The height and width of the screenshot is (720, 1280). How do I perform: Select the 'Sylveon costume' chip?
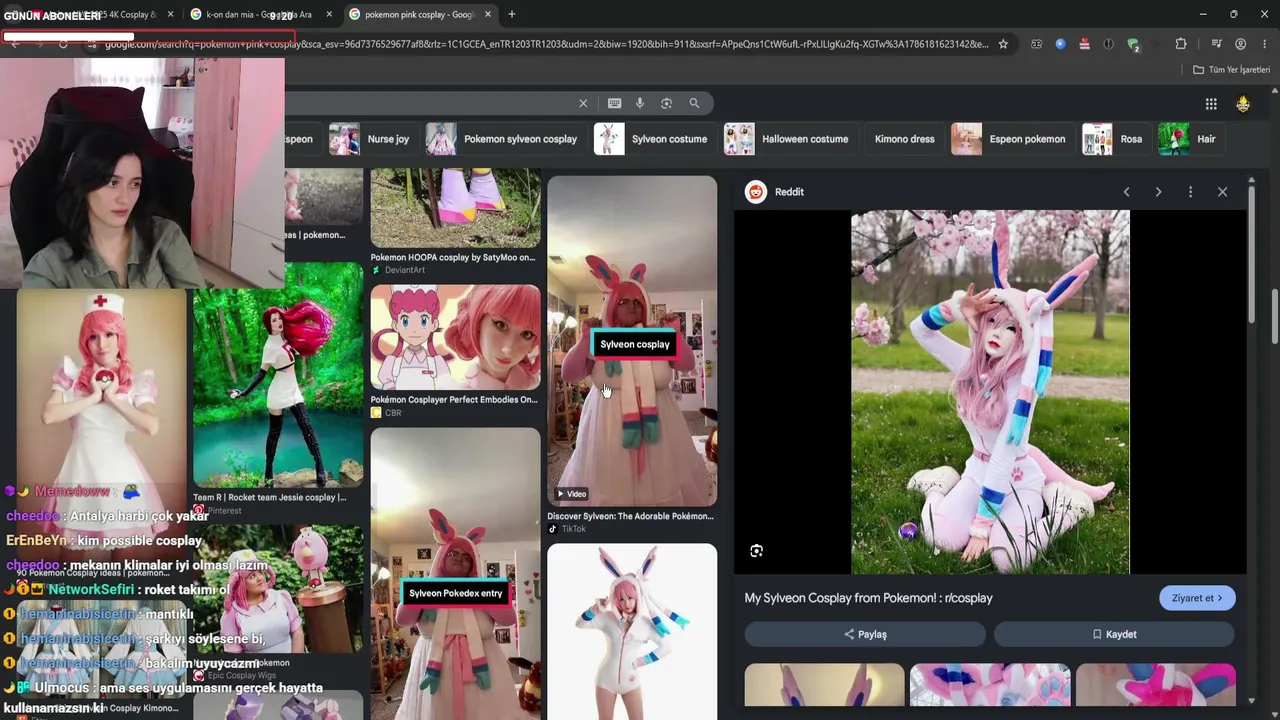pos(654,139)
